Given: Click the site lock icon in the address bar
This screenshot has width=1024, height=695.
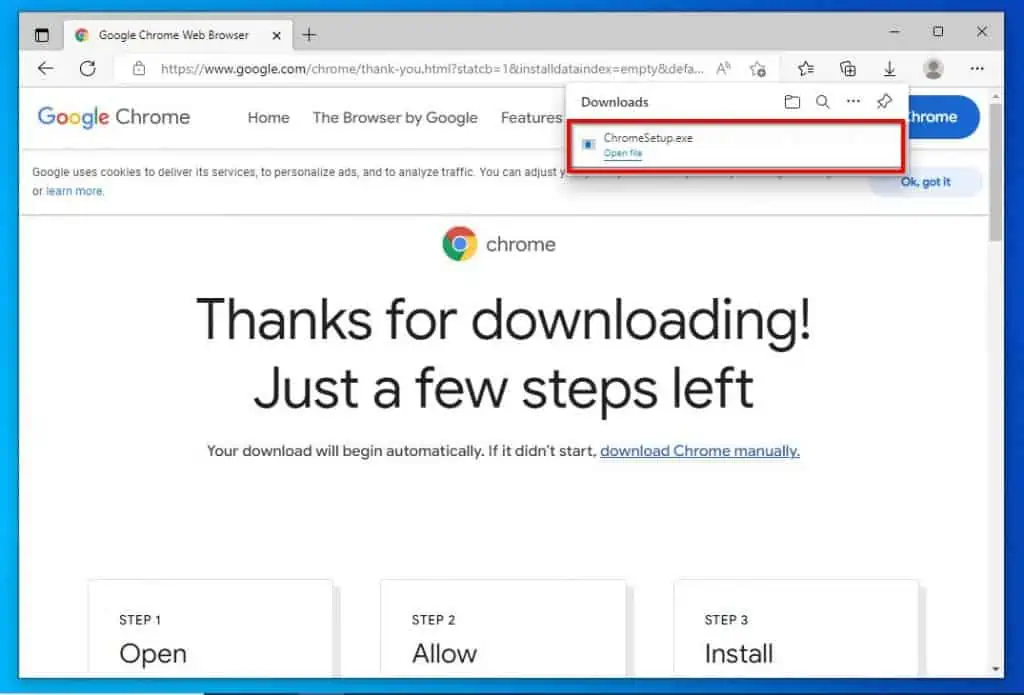Looking at the screenshot, I should coord(138,68).
